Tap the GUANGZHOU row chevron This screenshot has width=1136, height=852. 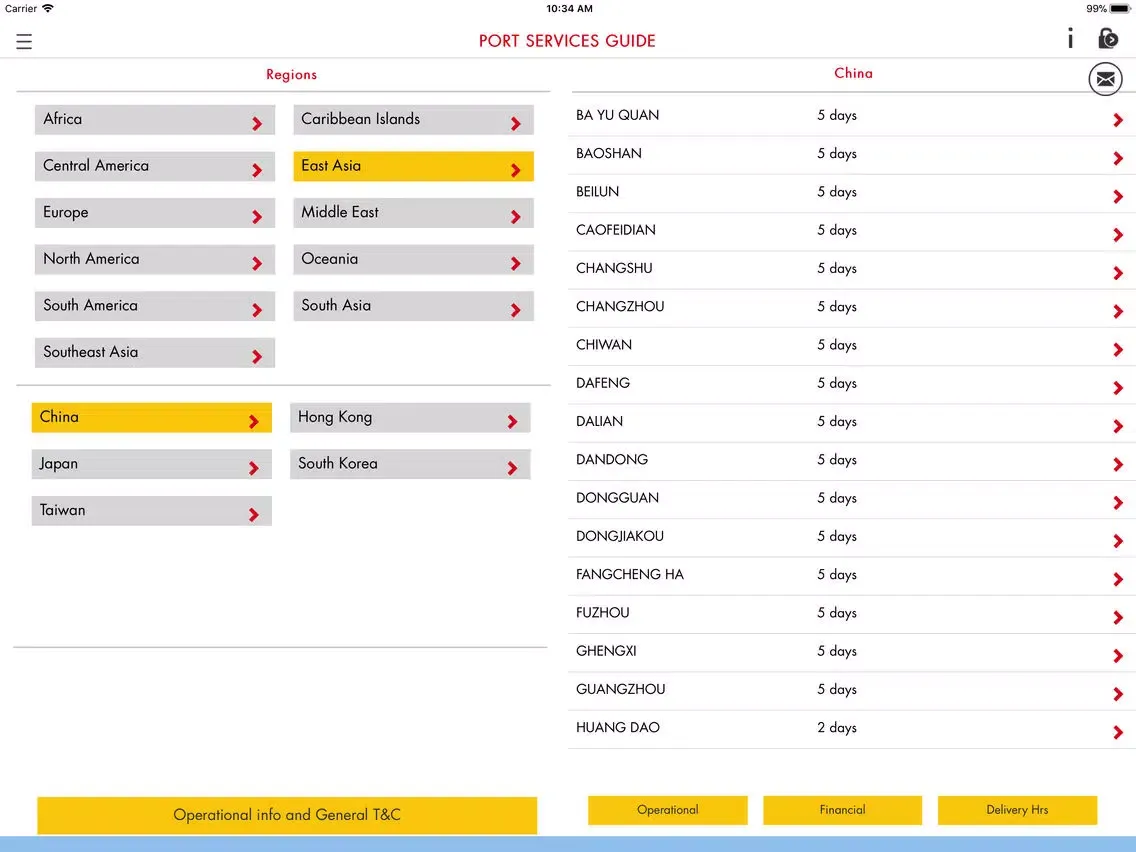click(x=1118, y=694)
